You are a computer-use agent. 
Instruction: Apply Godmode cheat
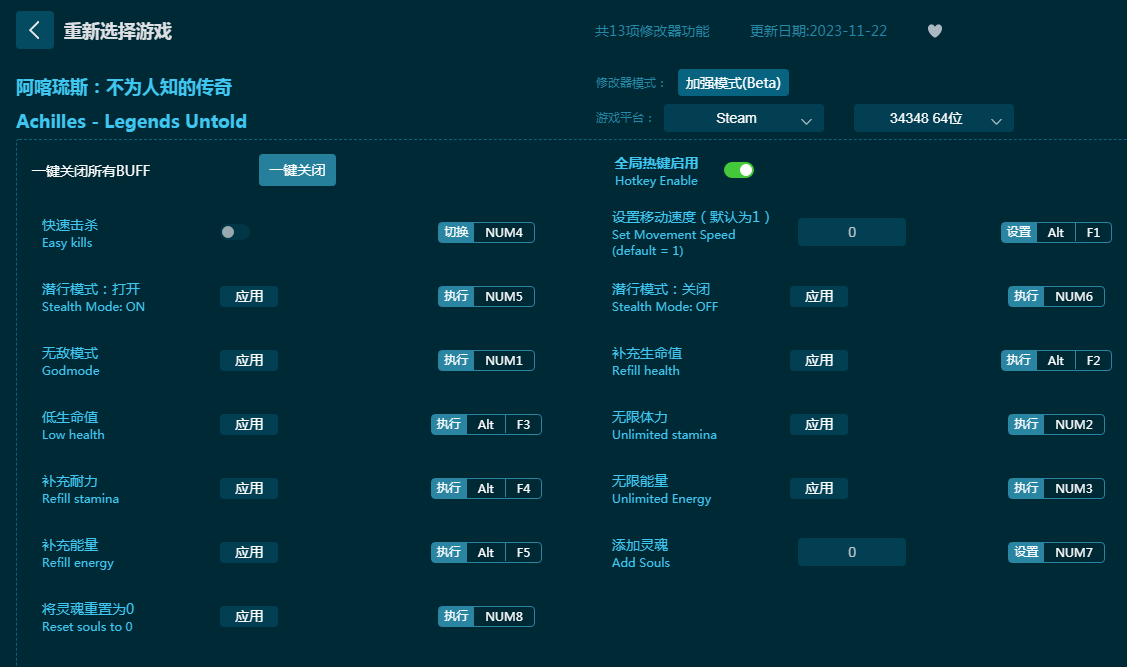pyautogui.click(x=249, y=361)
